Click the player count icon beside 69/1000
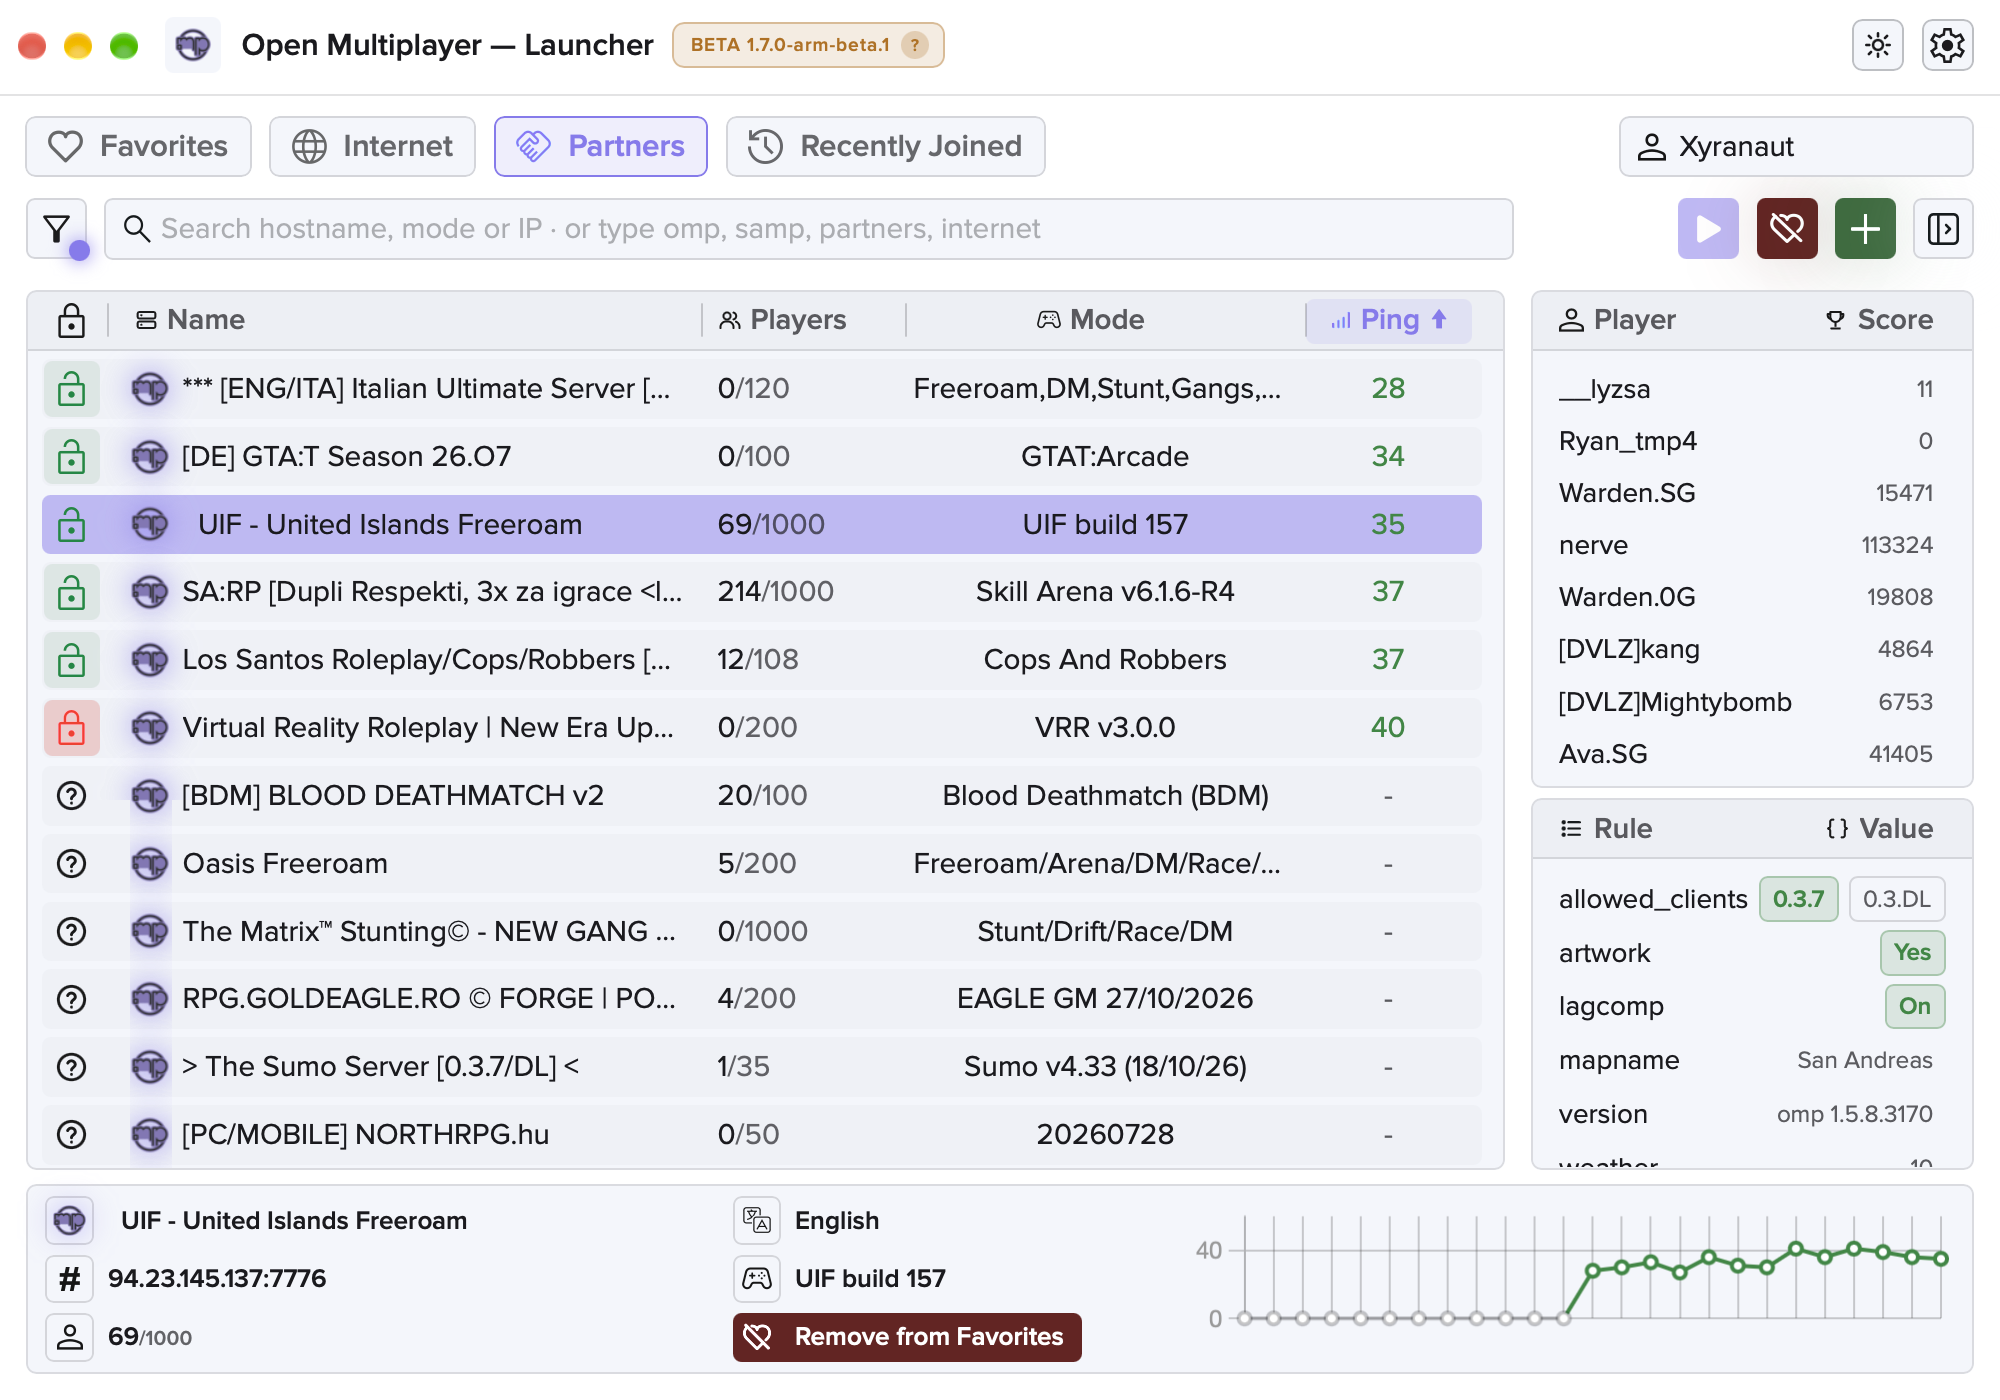 pos(70,1337)
